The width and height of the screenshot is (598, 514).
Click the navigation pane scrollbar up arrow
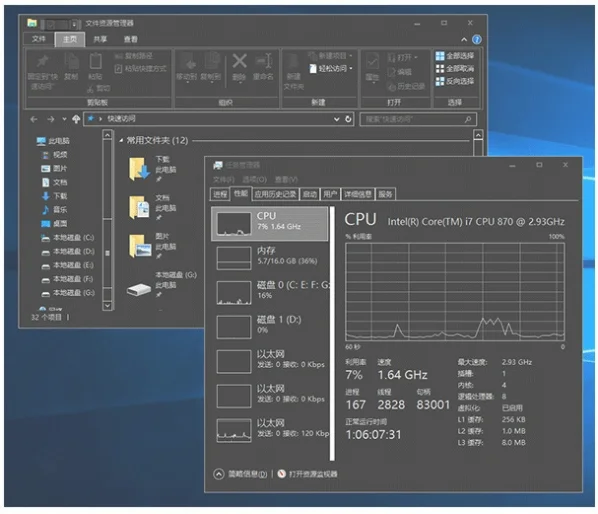pyautogui.click(x=108, y=135)
